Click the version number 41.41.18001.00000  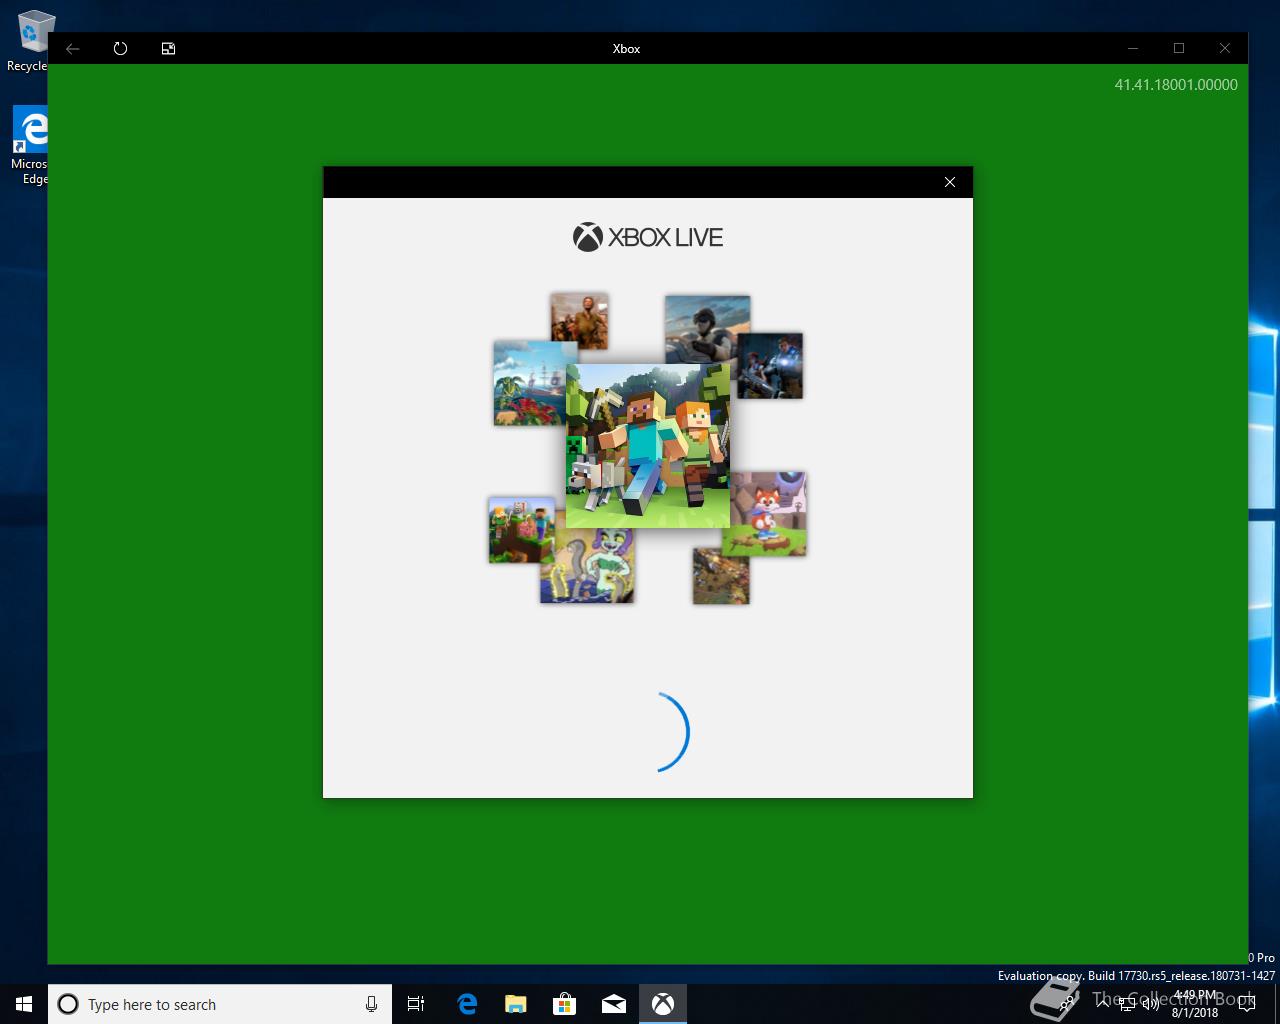(x=1176, y=85)
